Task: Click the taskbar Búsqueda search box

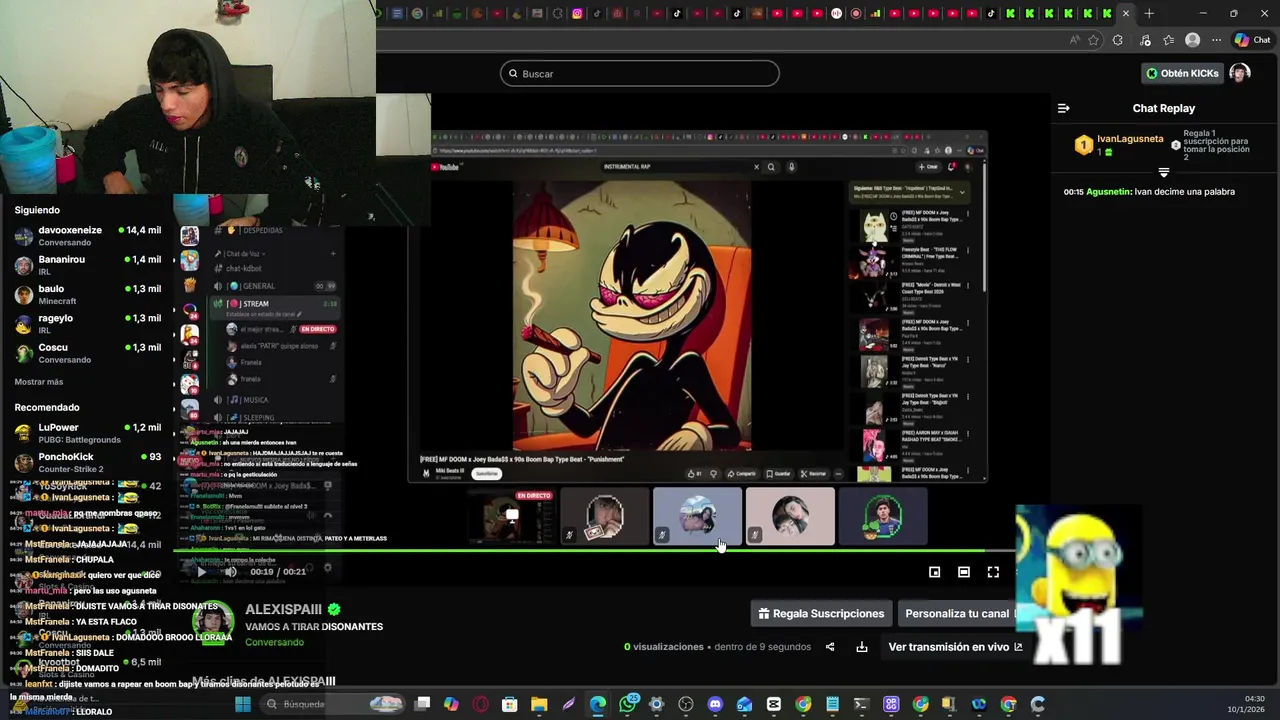Action: click(x=335, y=704)
